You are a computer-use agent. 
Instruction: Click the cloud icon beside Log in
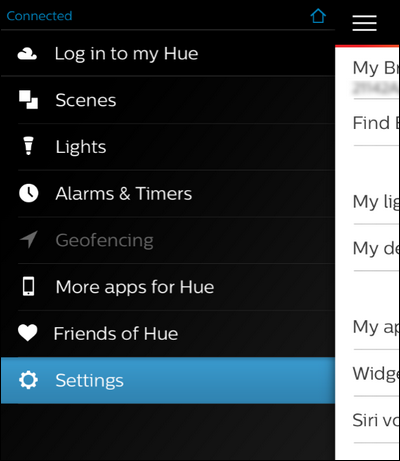27,53
